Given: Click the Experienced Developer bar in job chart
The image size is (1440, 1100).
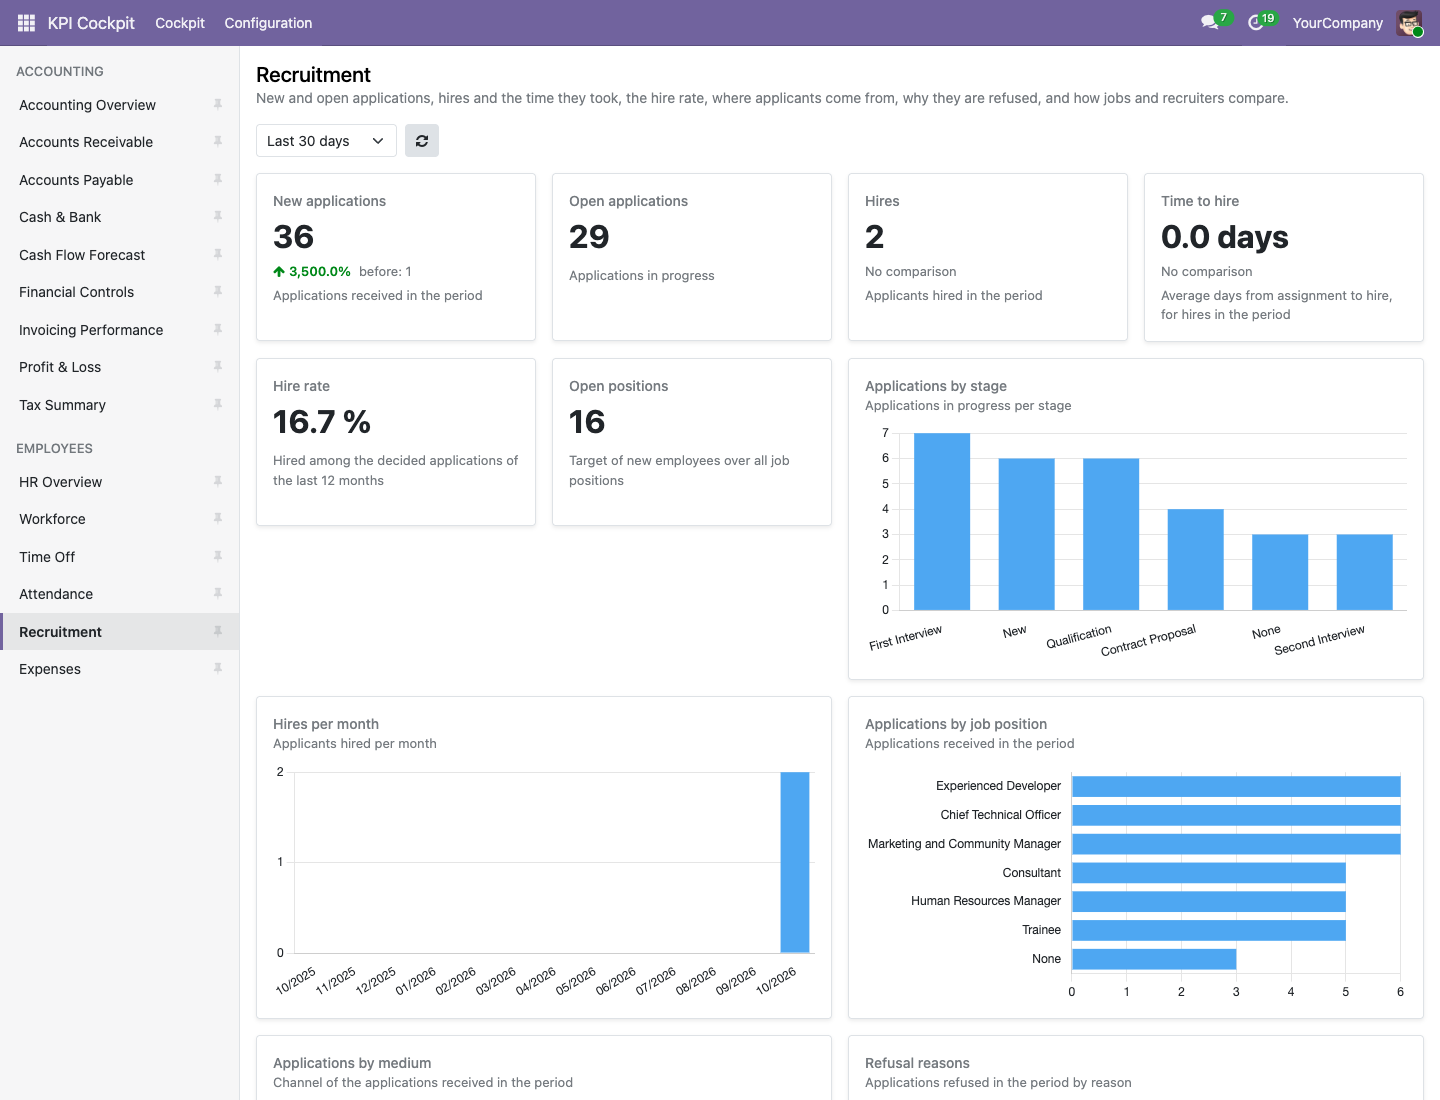Looking at the screenshot, I should pos(1236,786).
